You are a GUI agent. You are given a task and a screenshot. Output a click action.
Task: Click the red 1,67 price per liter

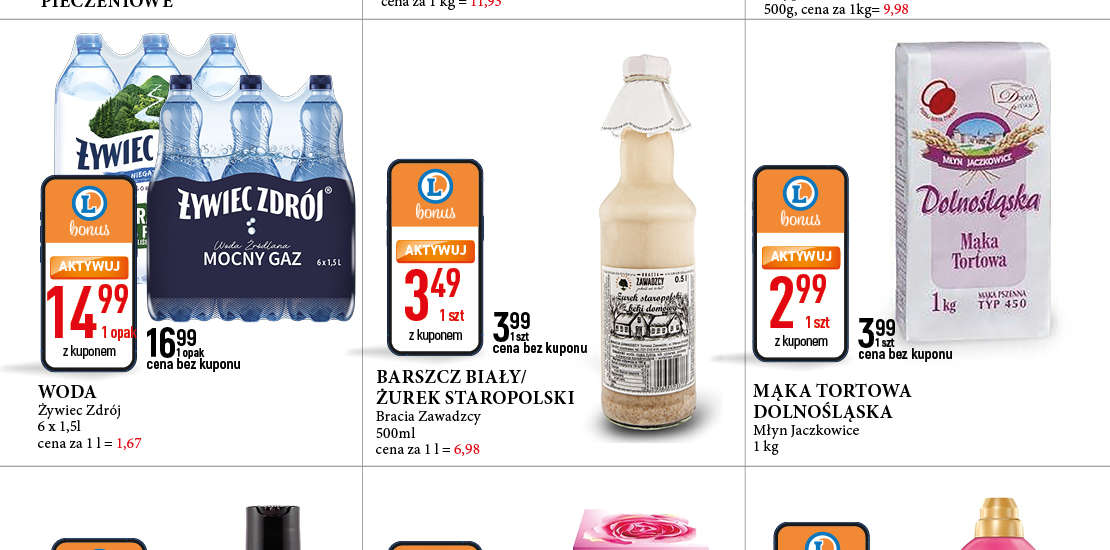[129, 444]
